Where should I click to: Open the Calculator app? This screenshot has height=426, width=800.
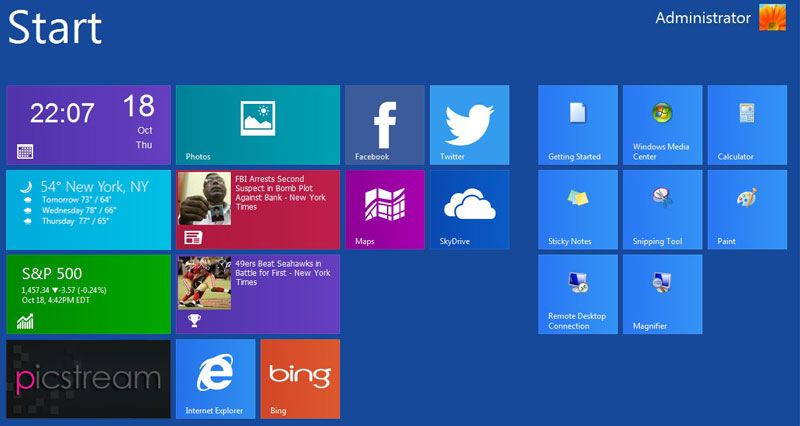(x=746, y=125)
